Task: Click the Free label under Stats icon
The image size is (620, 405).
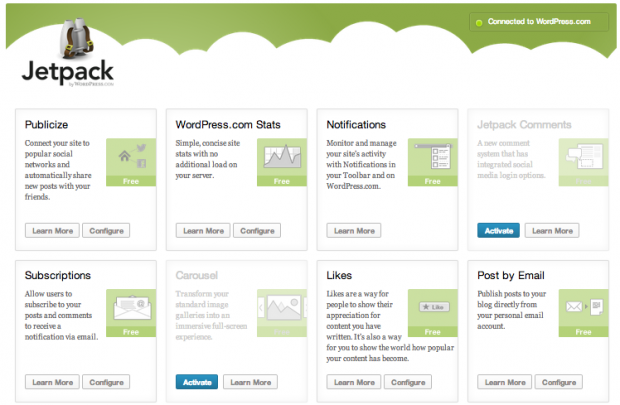Action: (282, 181)
